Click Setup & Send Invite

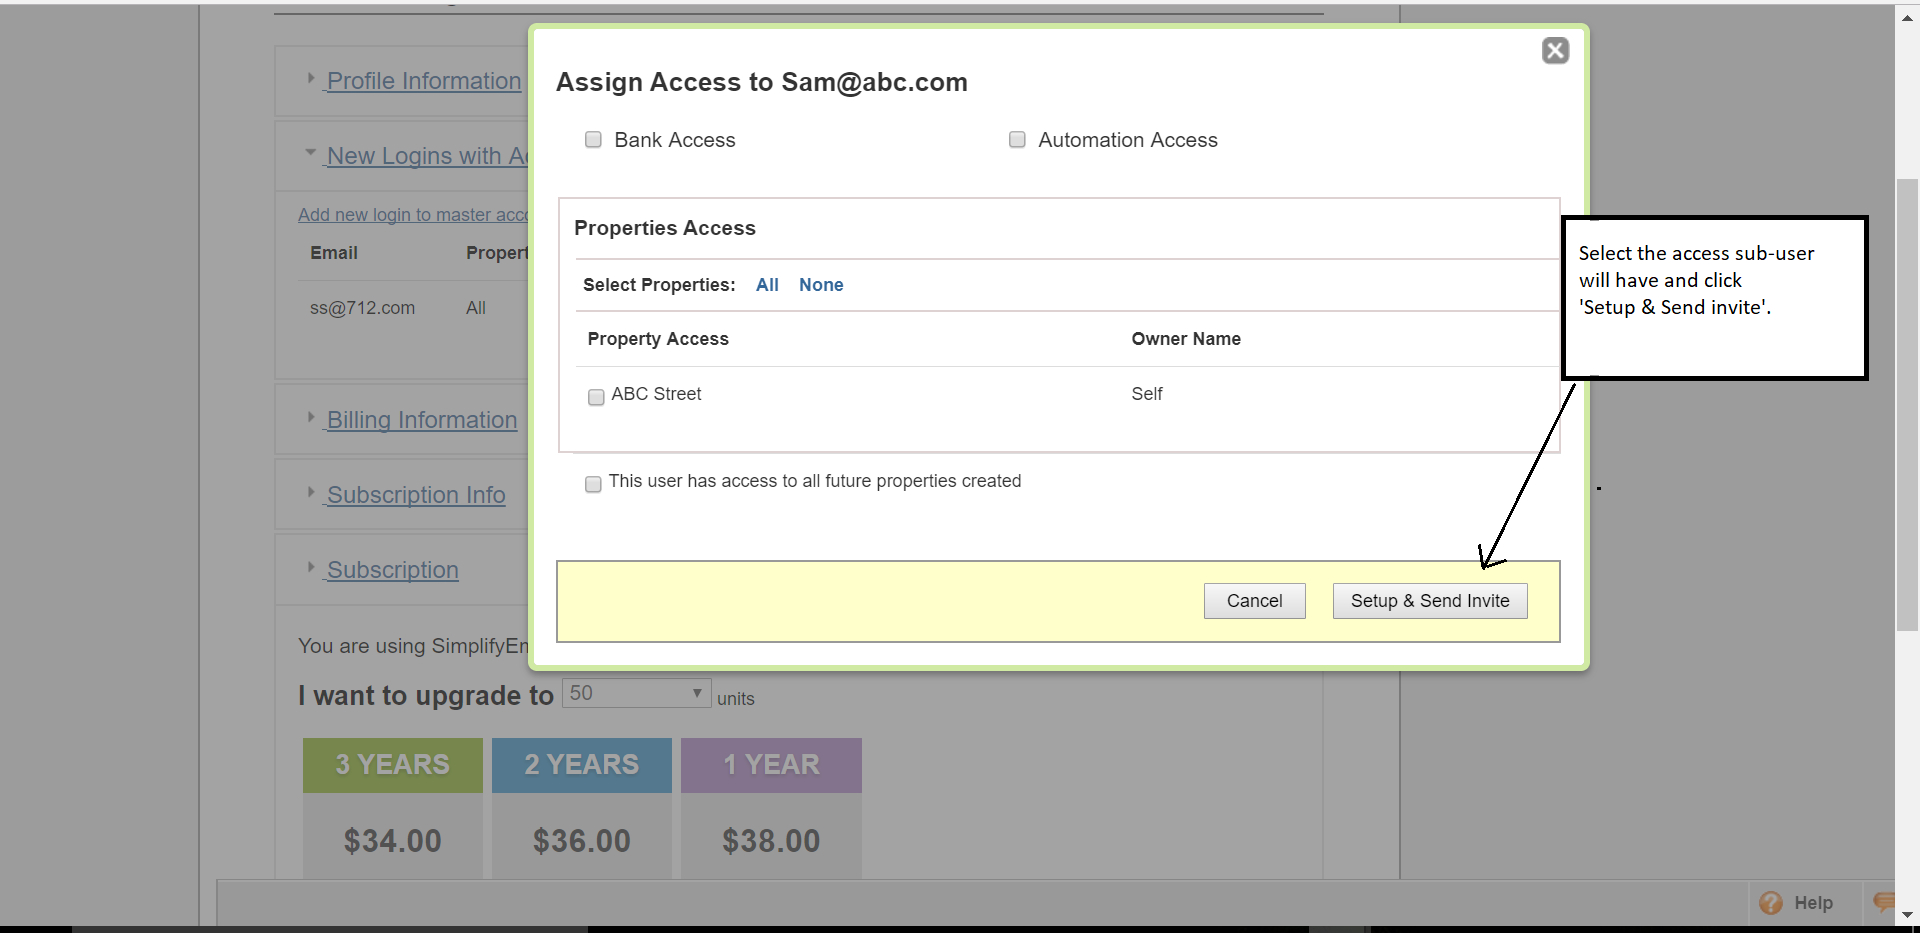pos(1430,601)
